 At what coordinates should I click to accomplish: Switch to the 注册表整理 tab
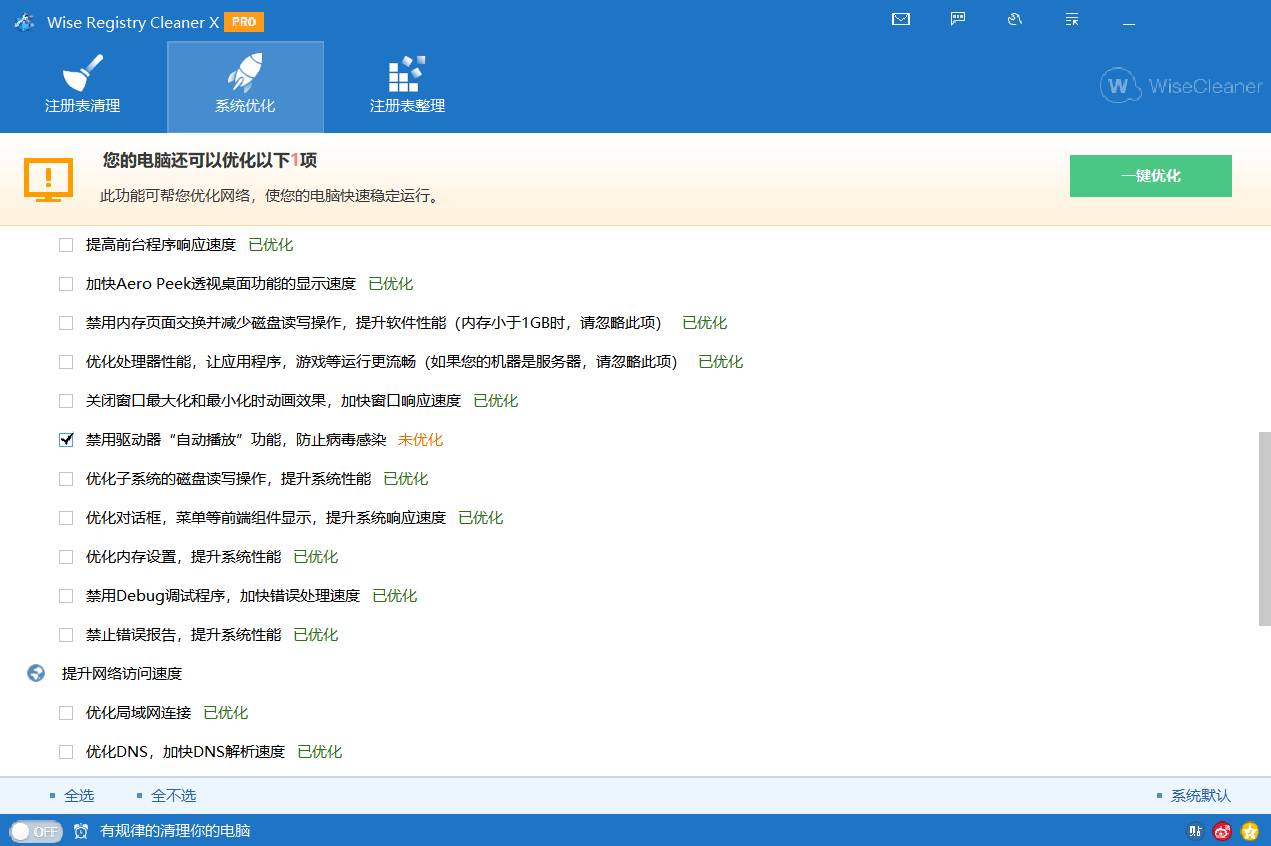coord(406,86)
